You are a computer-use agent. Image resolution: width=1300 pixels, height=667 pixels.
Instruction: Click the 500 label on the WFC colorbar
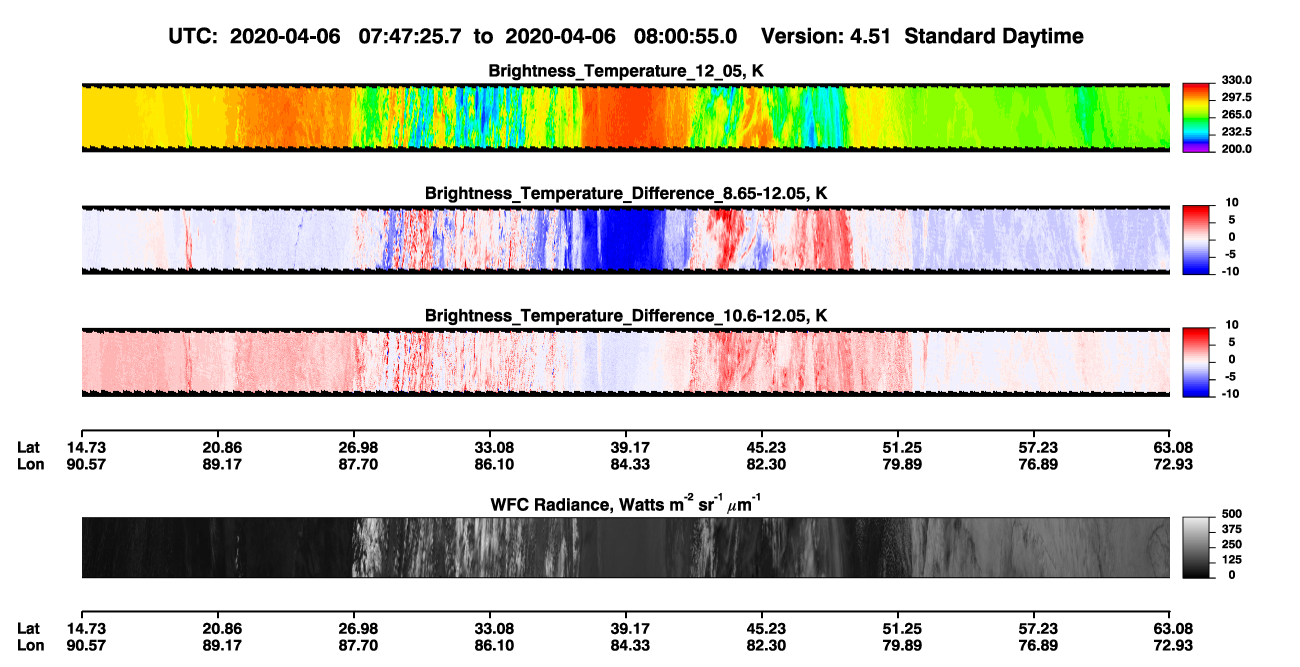pos(1231,513)
